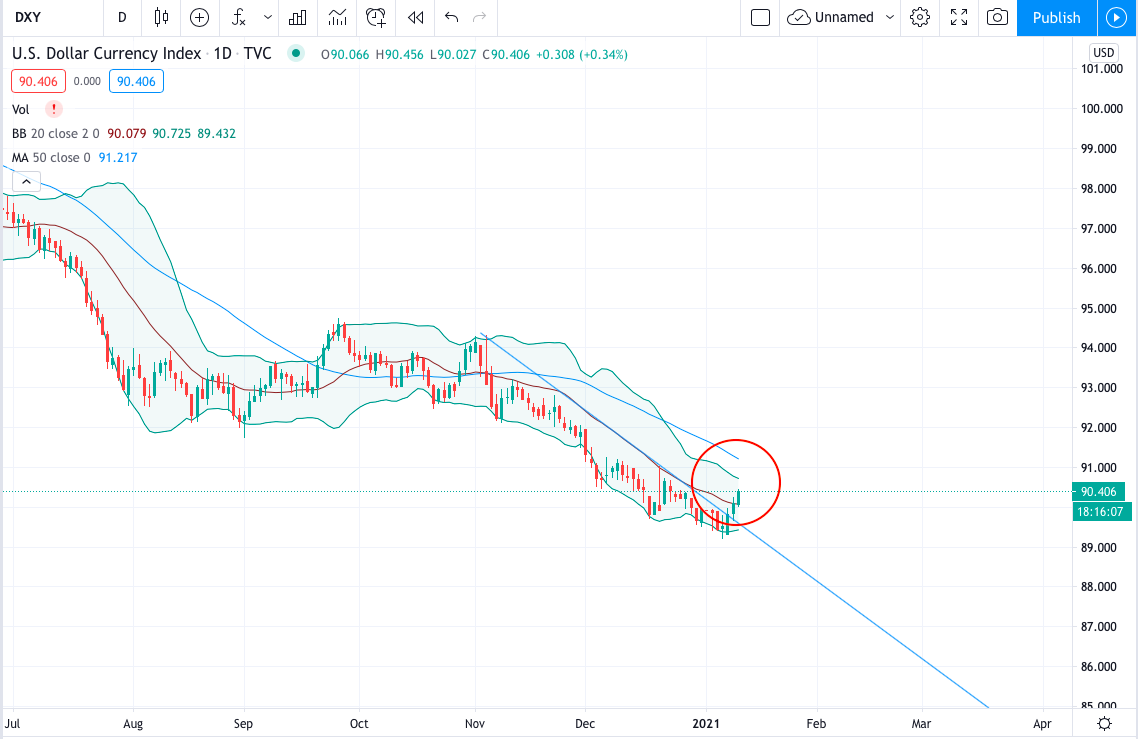Select the candlestick chart style icon
The image size is (1138, 739).
point(159,18)
